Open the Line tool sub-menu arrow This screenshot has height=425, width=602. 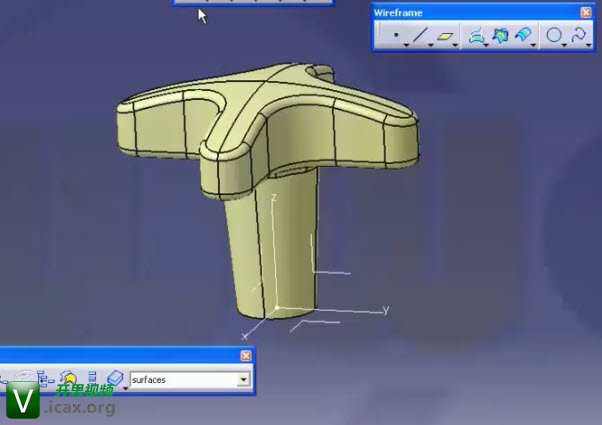[x=431, y=45]
